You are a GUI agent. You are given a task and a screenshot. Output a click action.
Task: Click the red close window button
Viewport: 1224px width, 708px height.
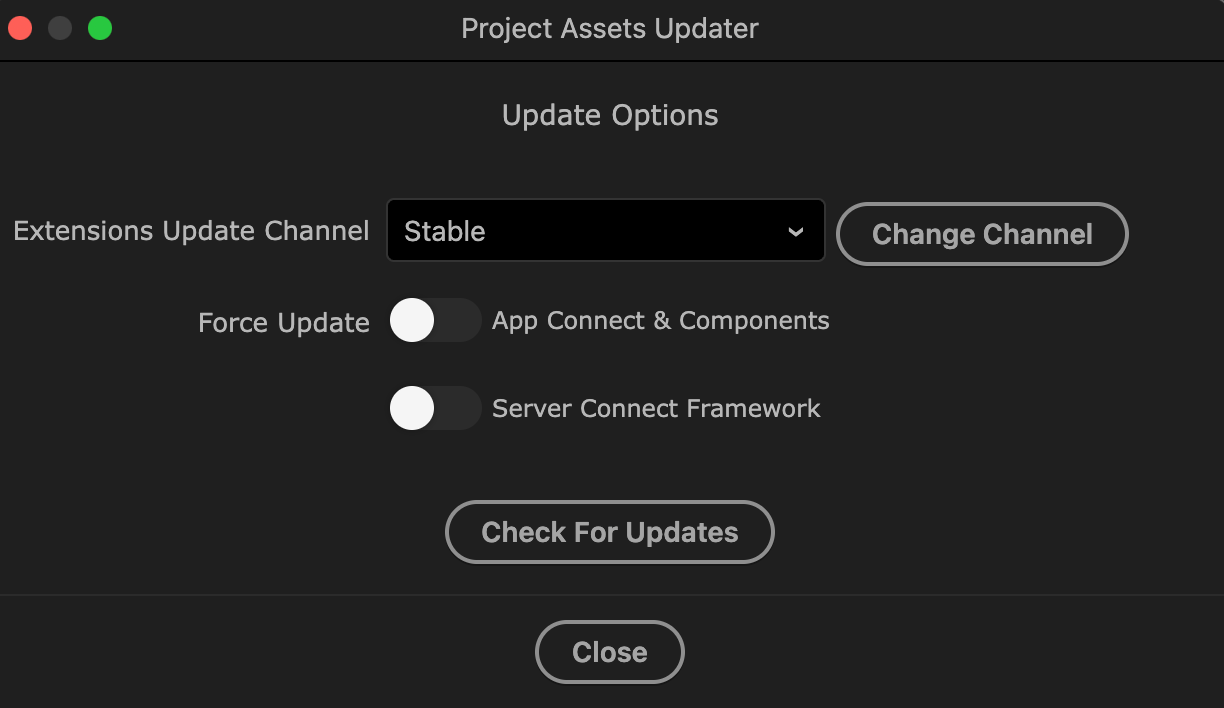click(x=20, y=28)
